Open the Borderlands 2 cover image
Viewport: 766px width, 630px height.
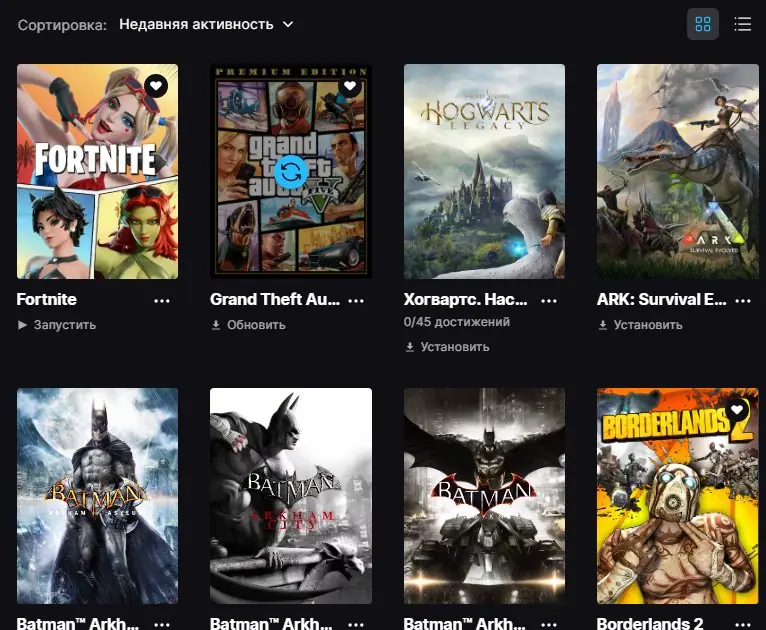coord(678,496)
